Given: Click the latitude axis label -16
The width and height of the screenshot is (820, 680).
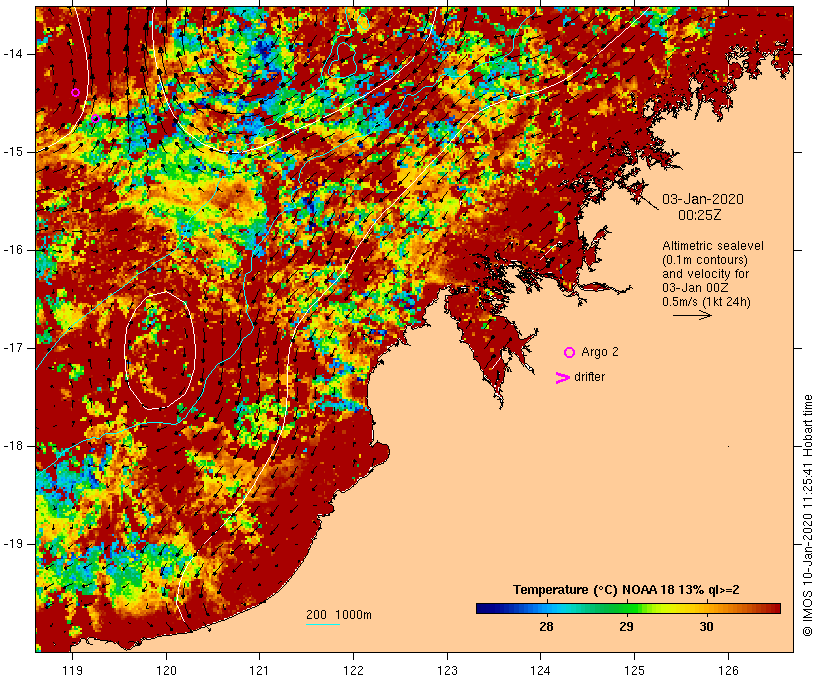Looking at the screenshot, I should click(x=13, y=250).
